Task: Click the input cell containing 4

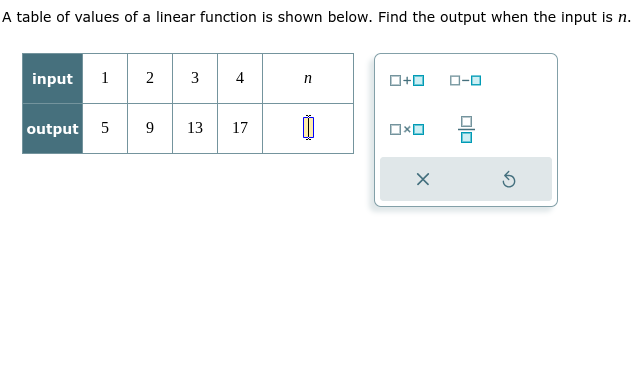Action: click(x=240, y=78)
